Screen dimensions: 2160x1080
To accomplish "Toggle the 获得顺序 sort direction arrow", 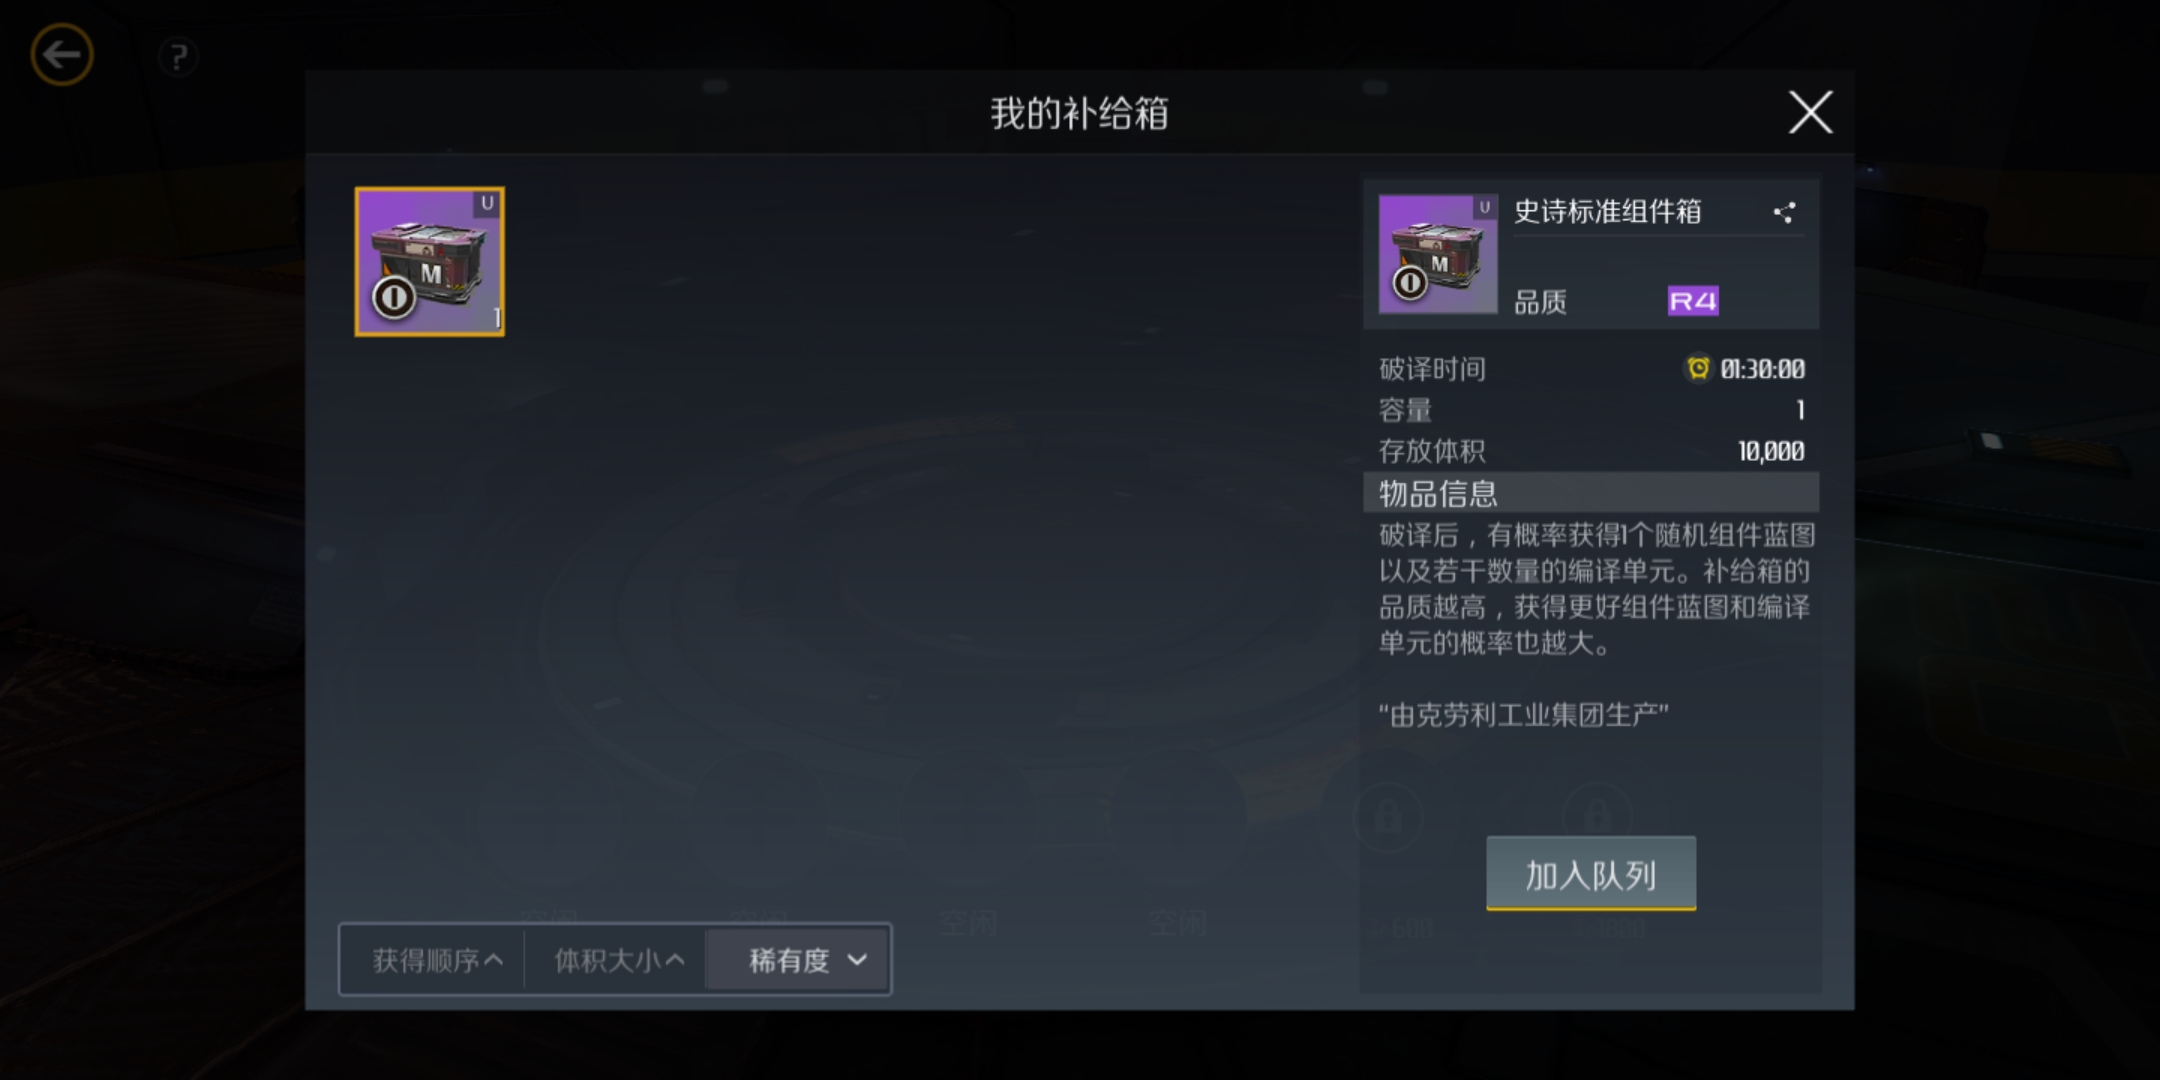I will coord(493,960).
